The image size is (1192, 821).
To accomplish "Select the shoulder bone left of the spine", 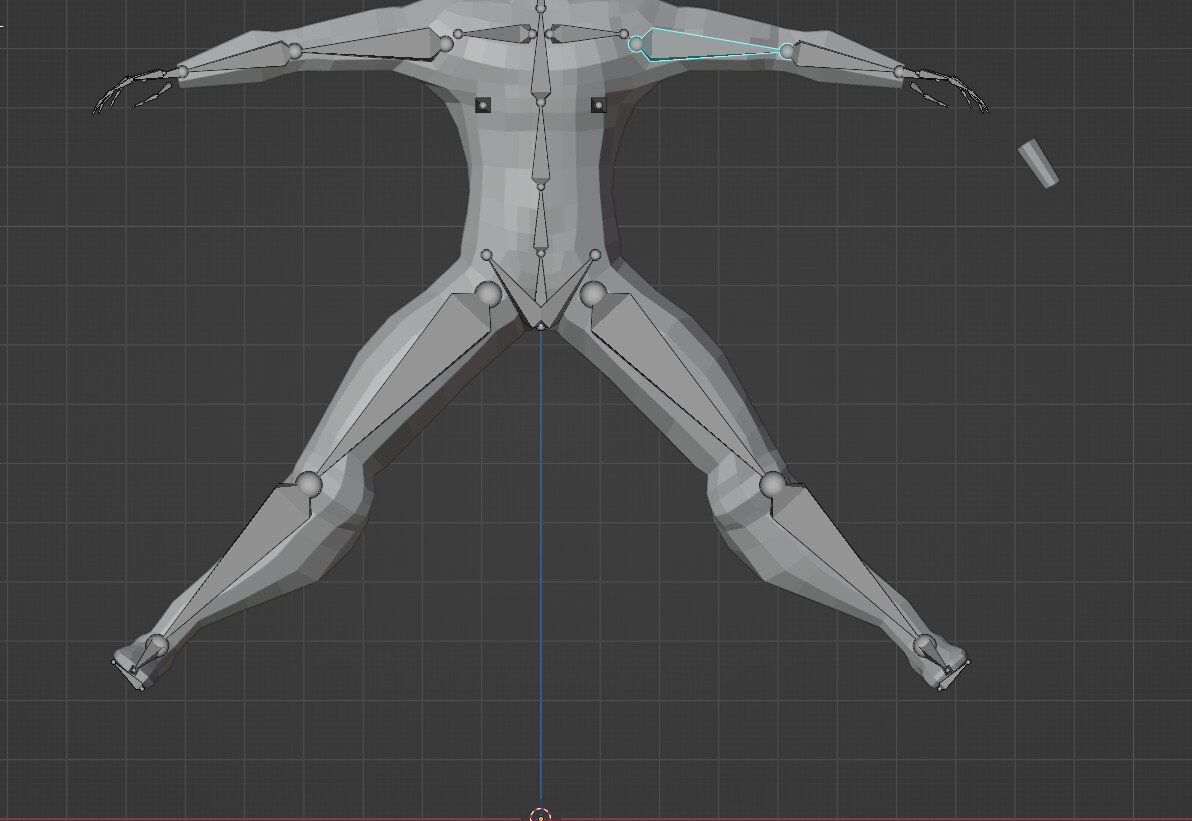I will click(x=494, y=33).
